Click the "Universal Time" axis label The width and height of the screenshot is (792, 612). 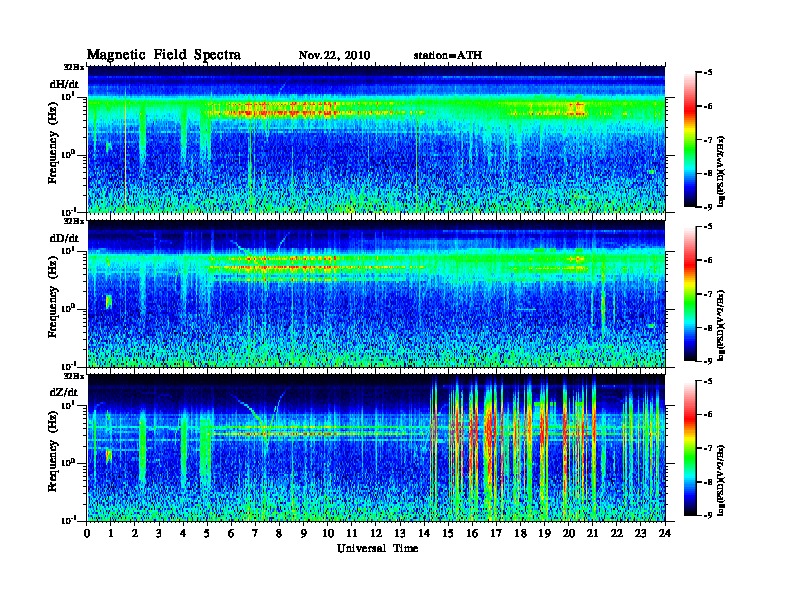pyautogui.click(x=377, y=548)
